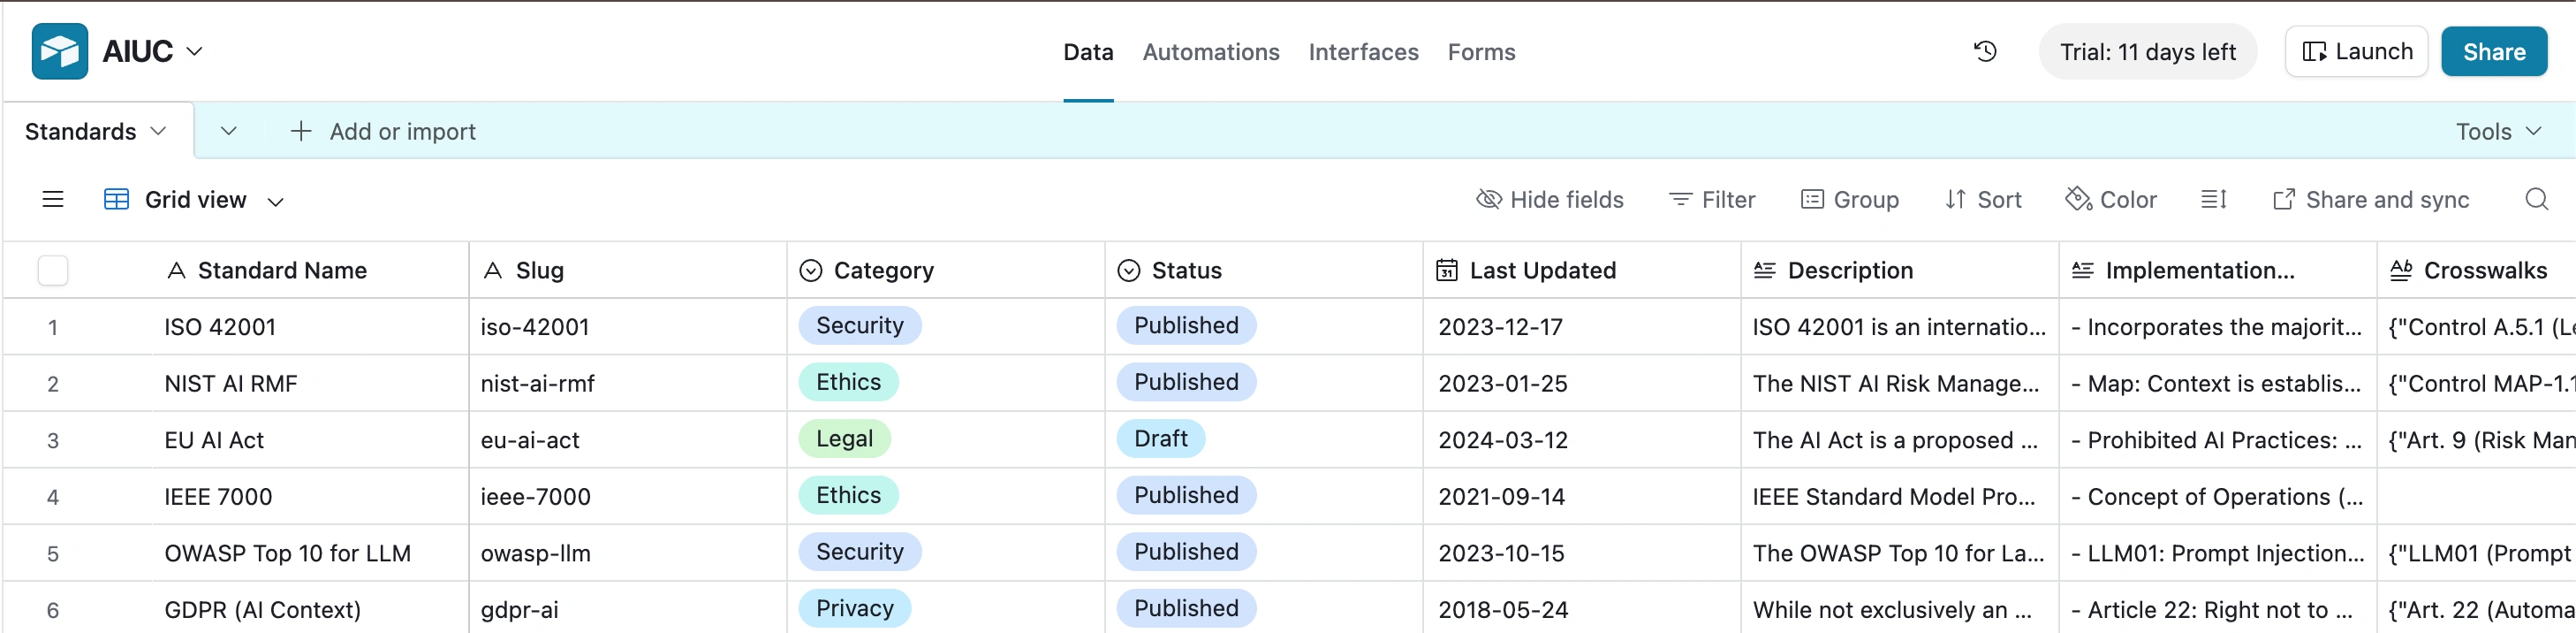Open the Hide fields visibility menu
Screen dimensions: 2576x633
pos(1549,199)
